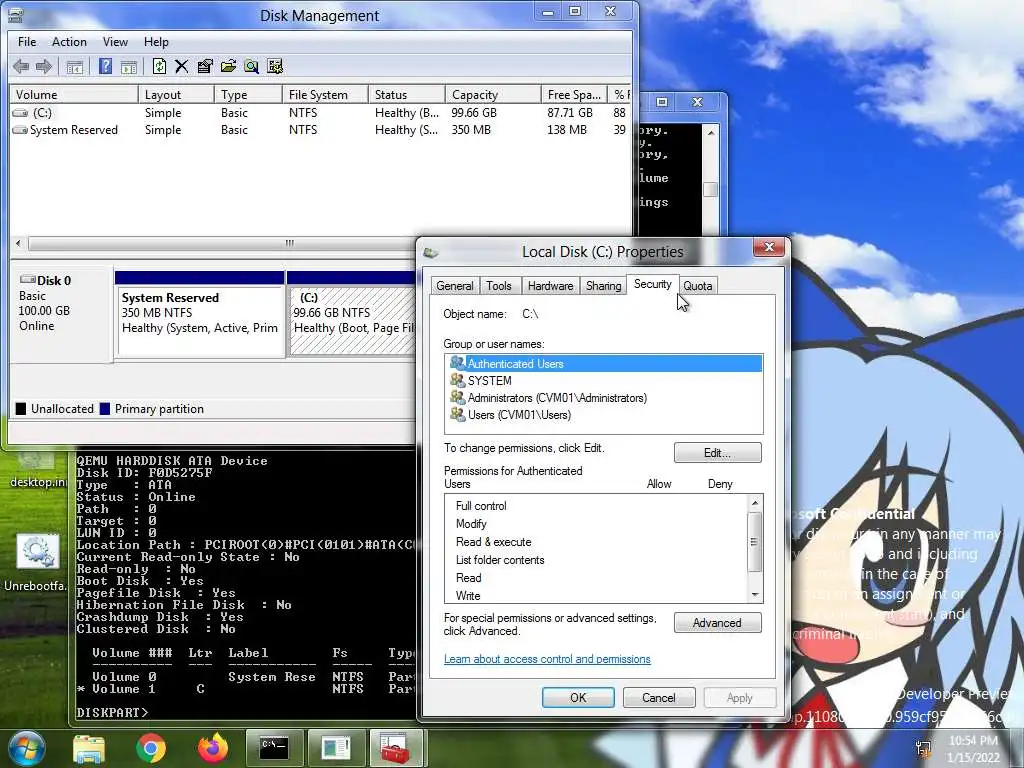The width and height of the screenshot is (1024, 768).
Task: Select SYSTEM in the group list
Action: (x=603, y=381)
